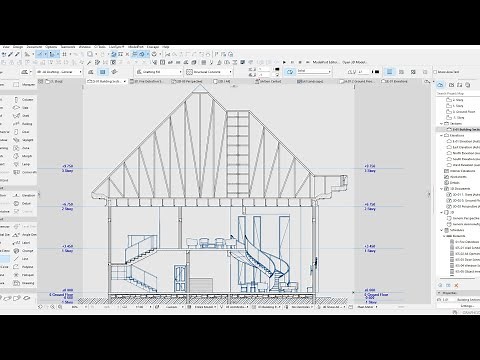Click the stop button in the ModelPort toolbar
Viewport: 480px width, 360px height.
[x=300, y=62]
